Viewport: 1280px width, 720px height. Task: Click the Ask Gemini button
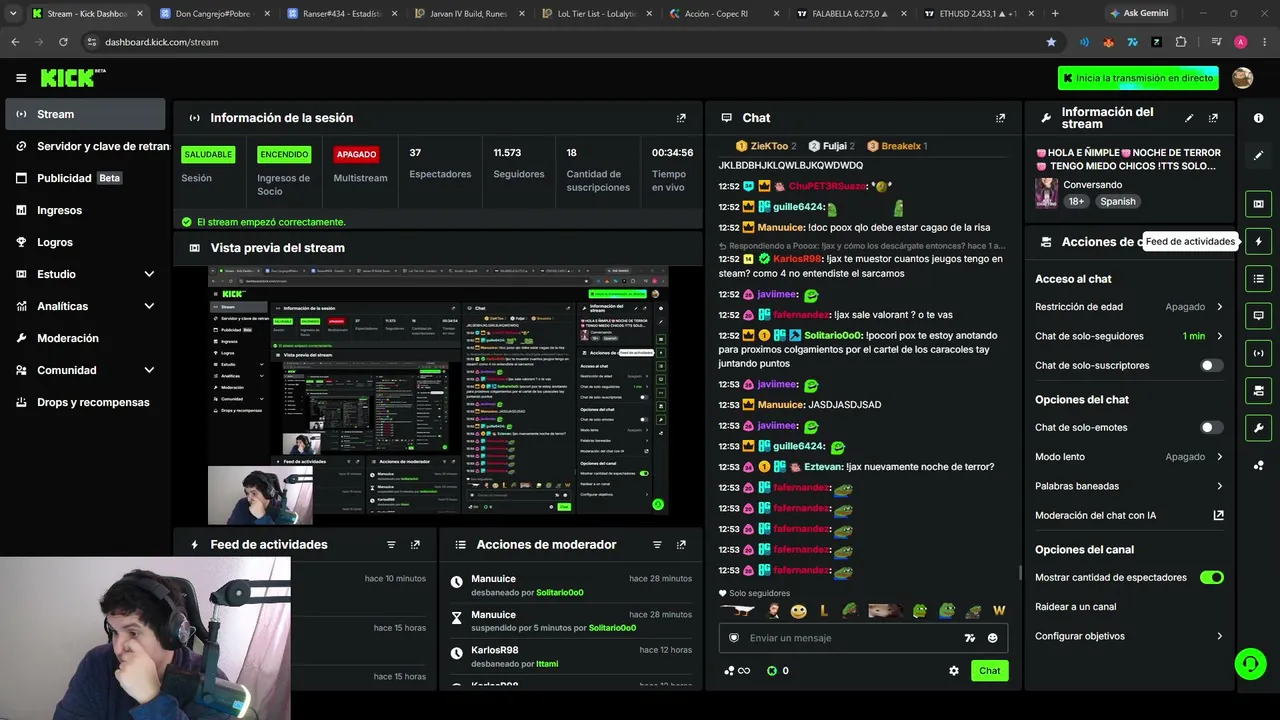pyautogui.click(x=1138, y=14)
